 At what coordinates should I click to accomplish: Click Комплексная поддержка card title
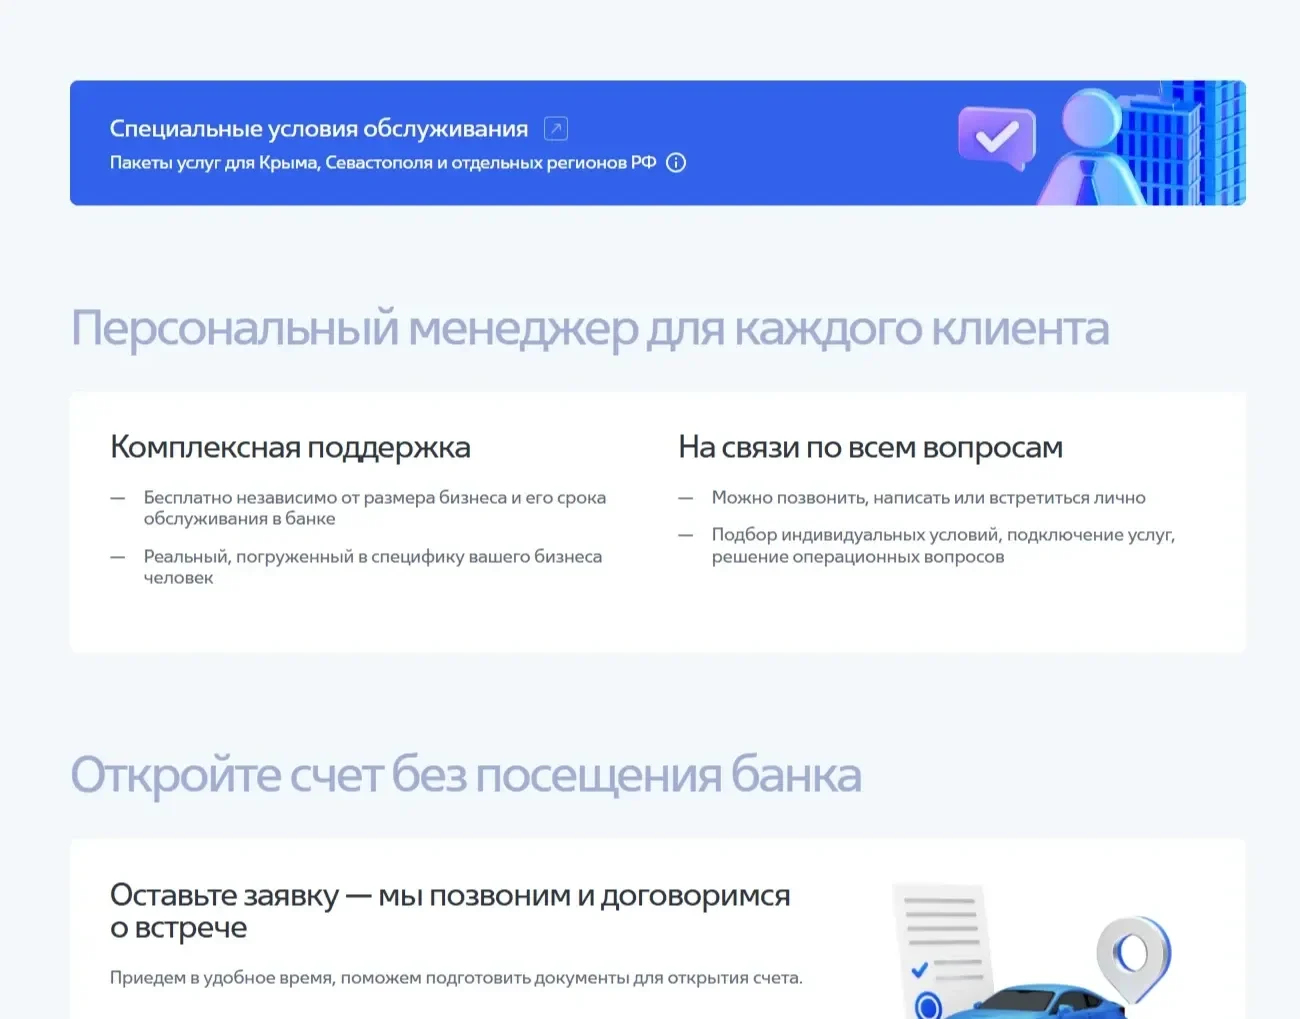[x=290, y=448]
